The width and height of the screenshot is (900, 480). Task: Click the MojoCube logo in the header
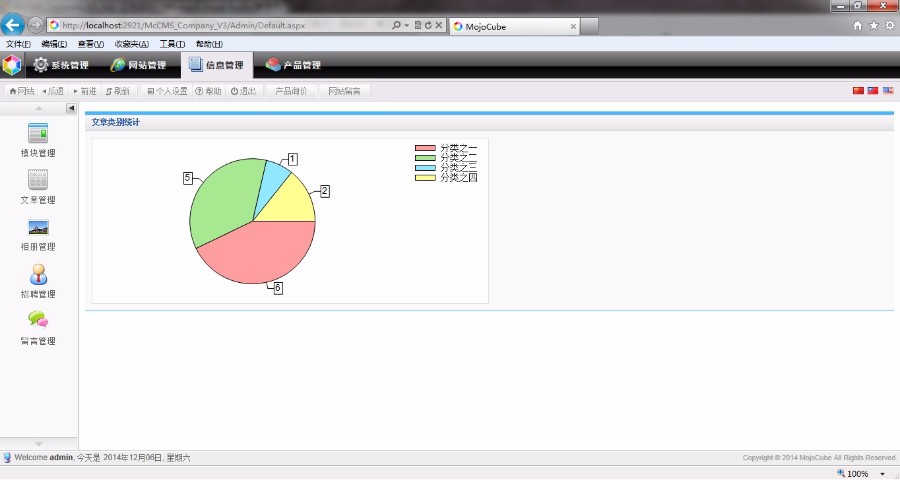click(11, 65)
